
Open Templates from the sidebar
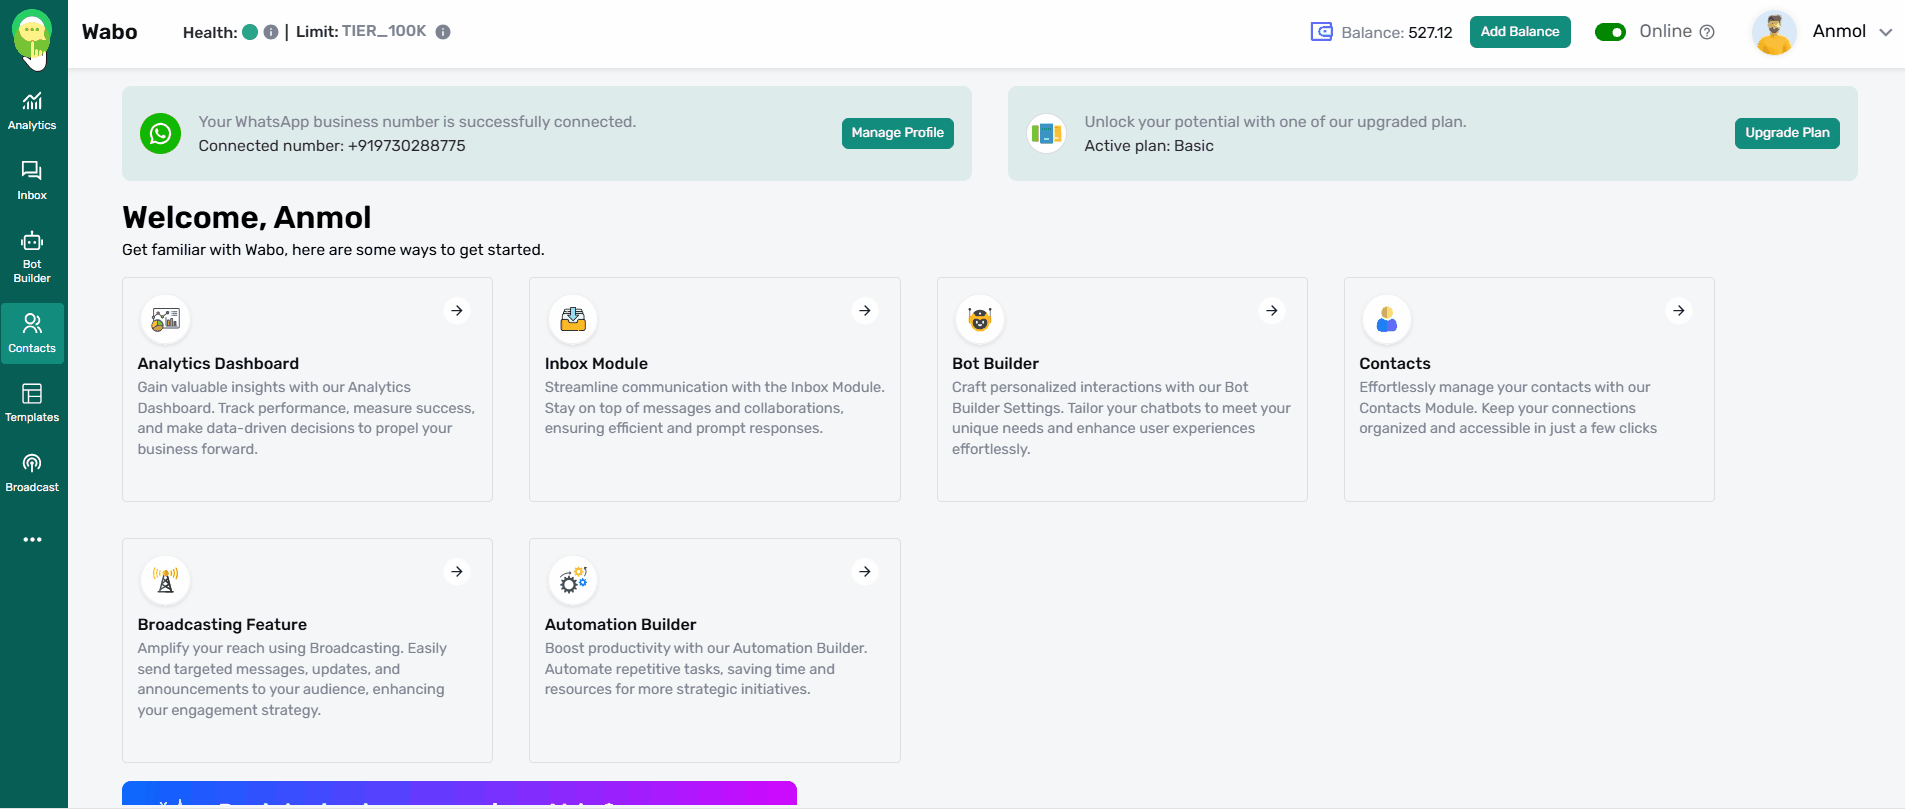[32, 403]
